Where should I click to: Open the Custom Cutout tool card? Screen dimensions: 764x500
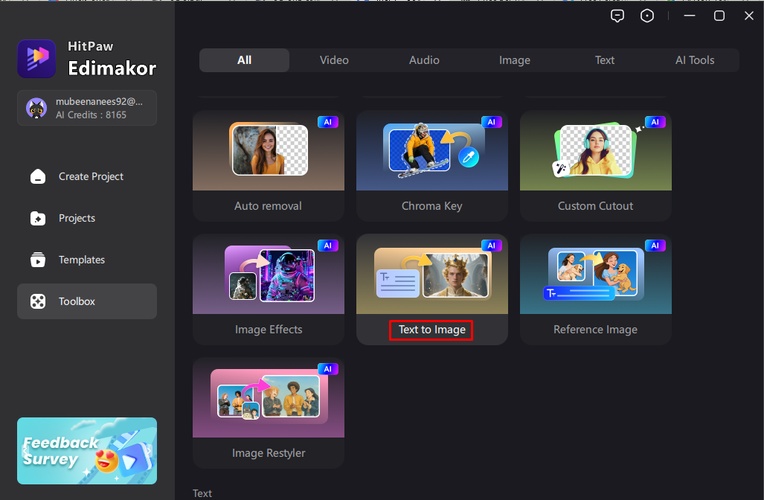595,165
